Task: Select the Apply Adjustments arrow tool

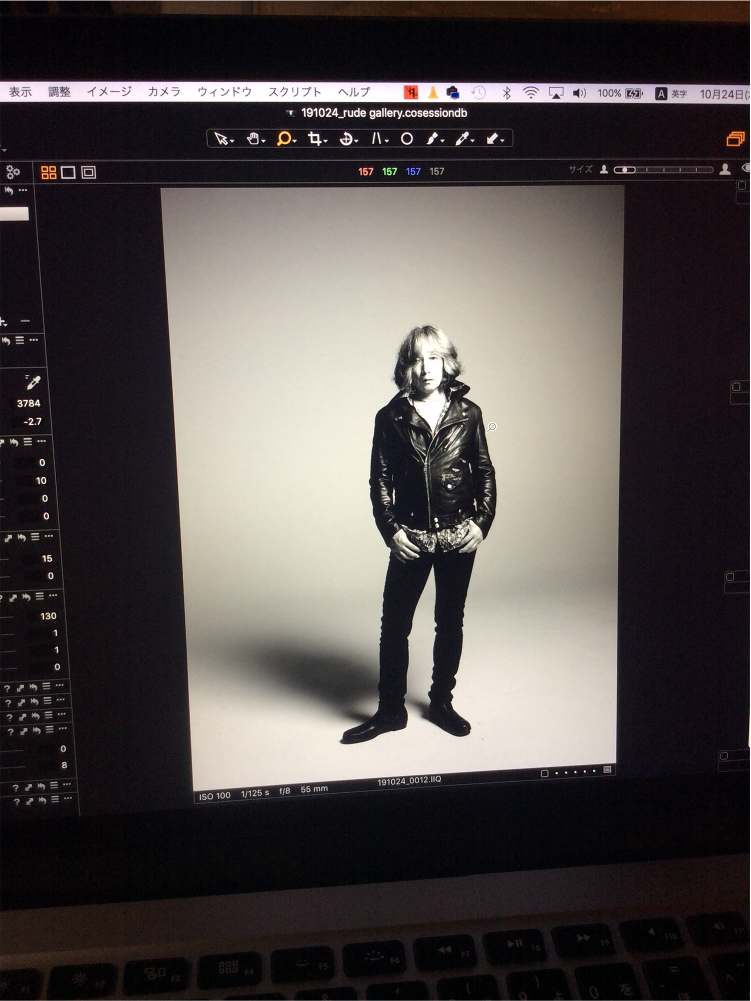Action: click(x=492, y=139)
